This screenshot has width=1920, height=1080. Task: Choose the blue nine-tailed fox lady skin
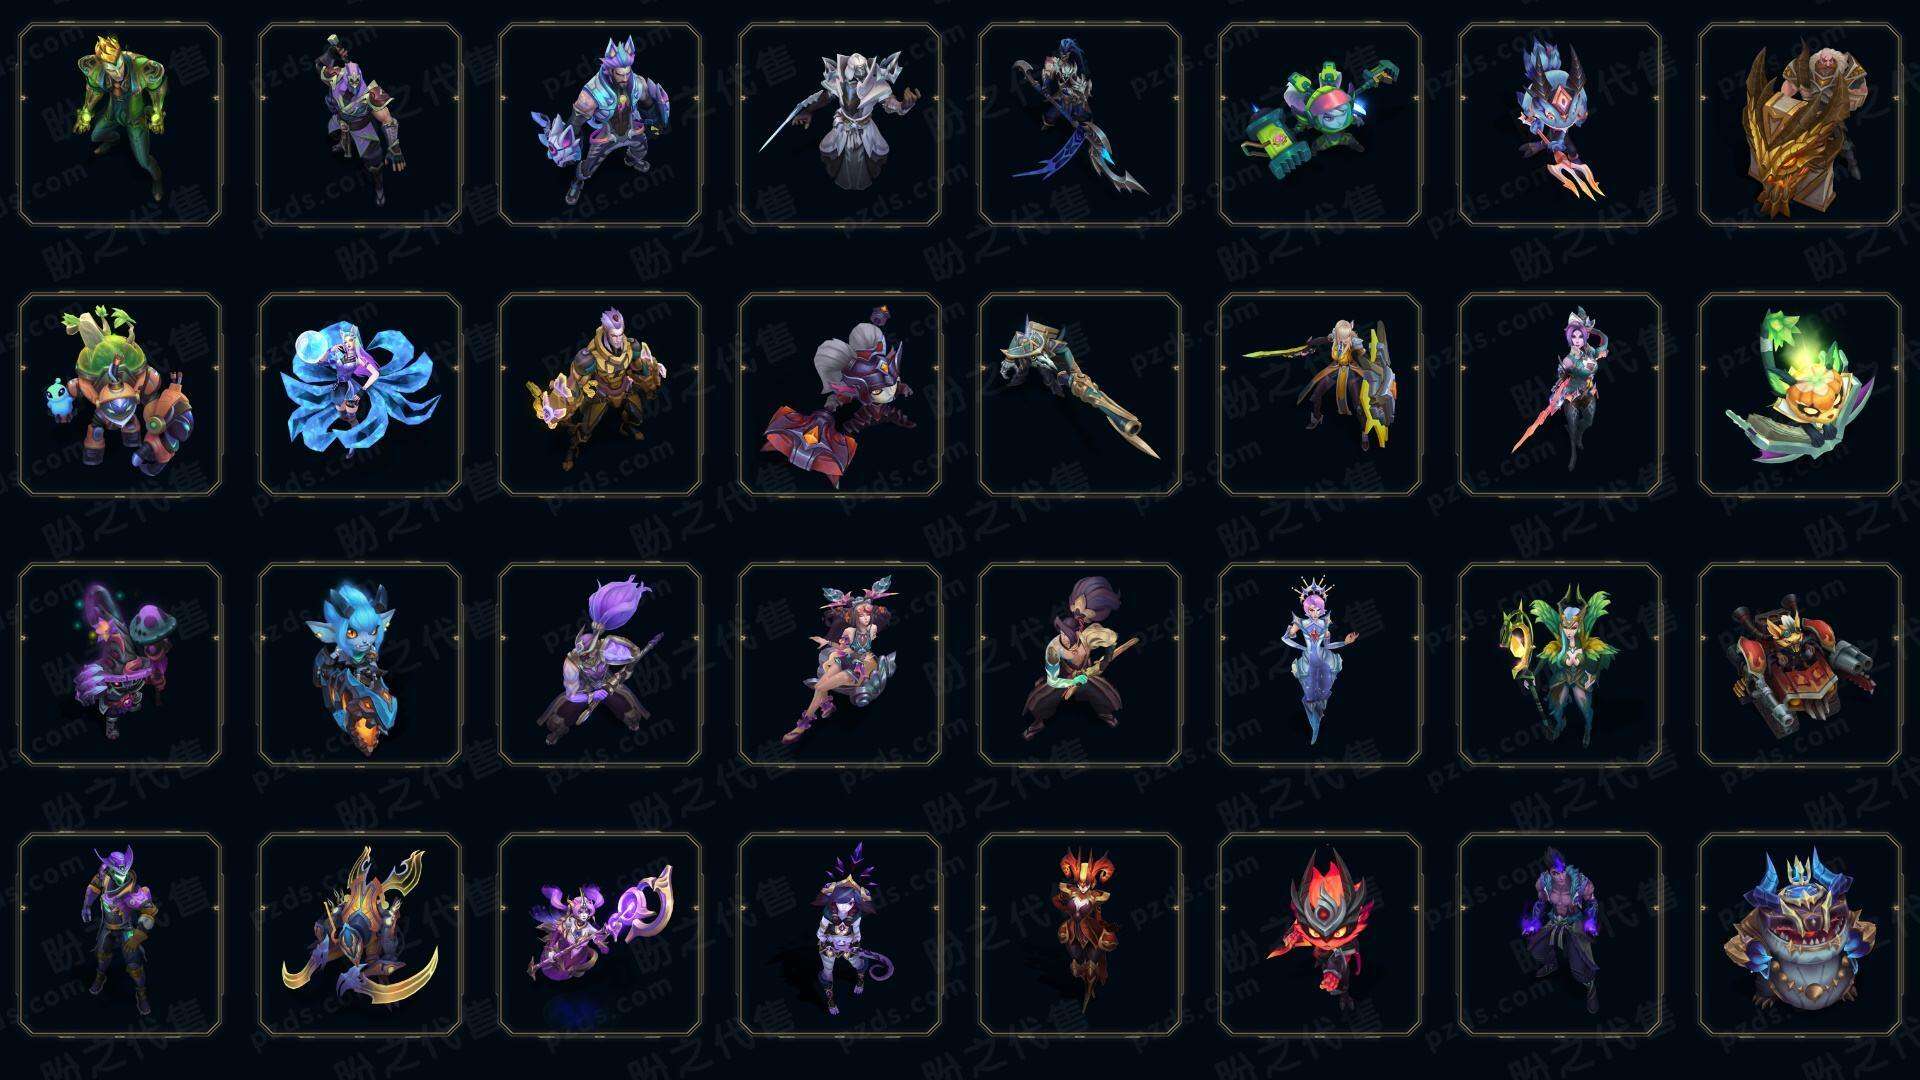pos(360,394)
